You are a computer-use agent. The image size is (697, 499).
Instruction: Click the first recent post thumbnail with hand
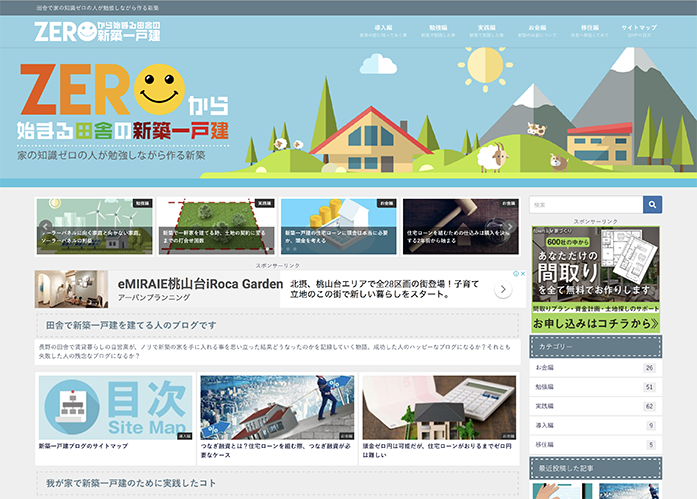coord(563,491)
